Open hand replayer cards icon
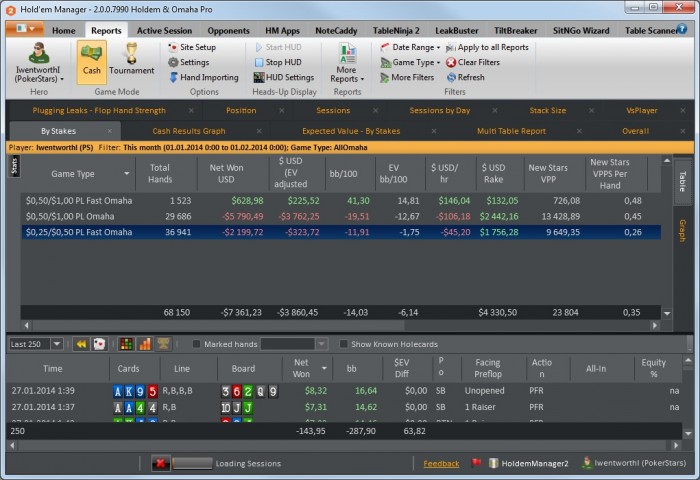The height and width of the screenshot is (480, 700). (x=99, y=344)
